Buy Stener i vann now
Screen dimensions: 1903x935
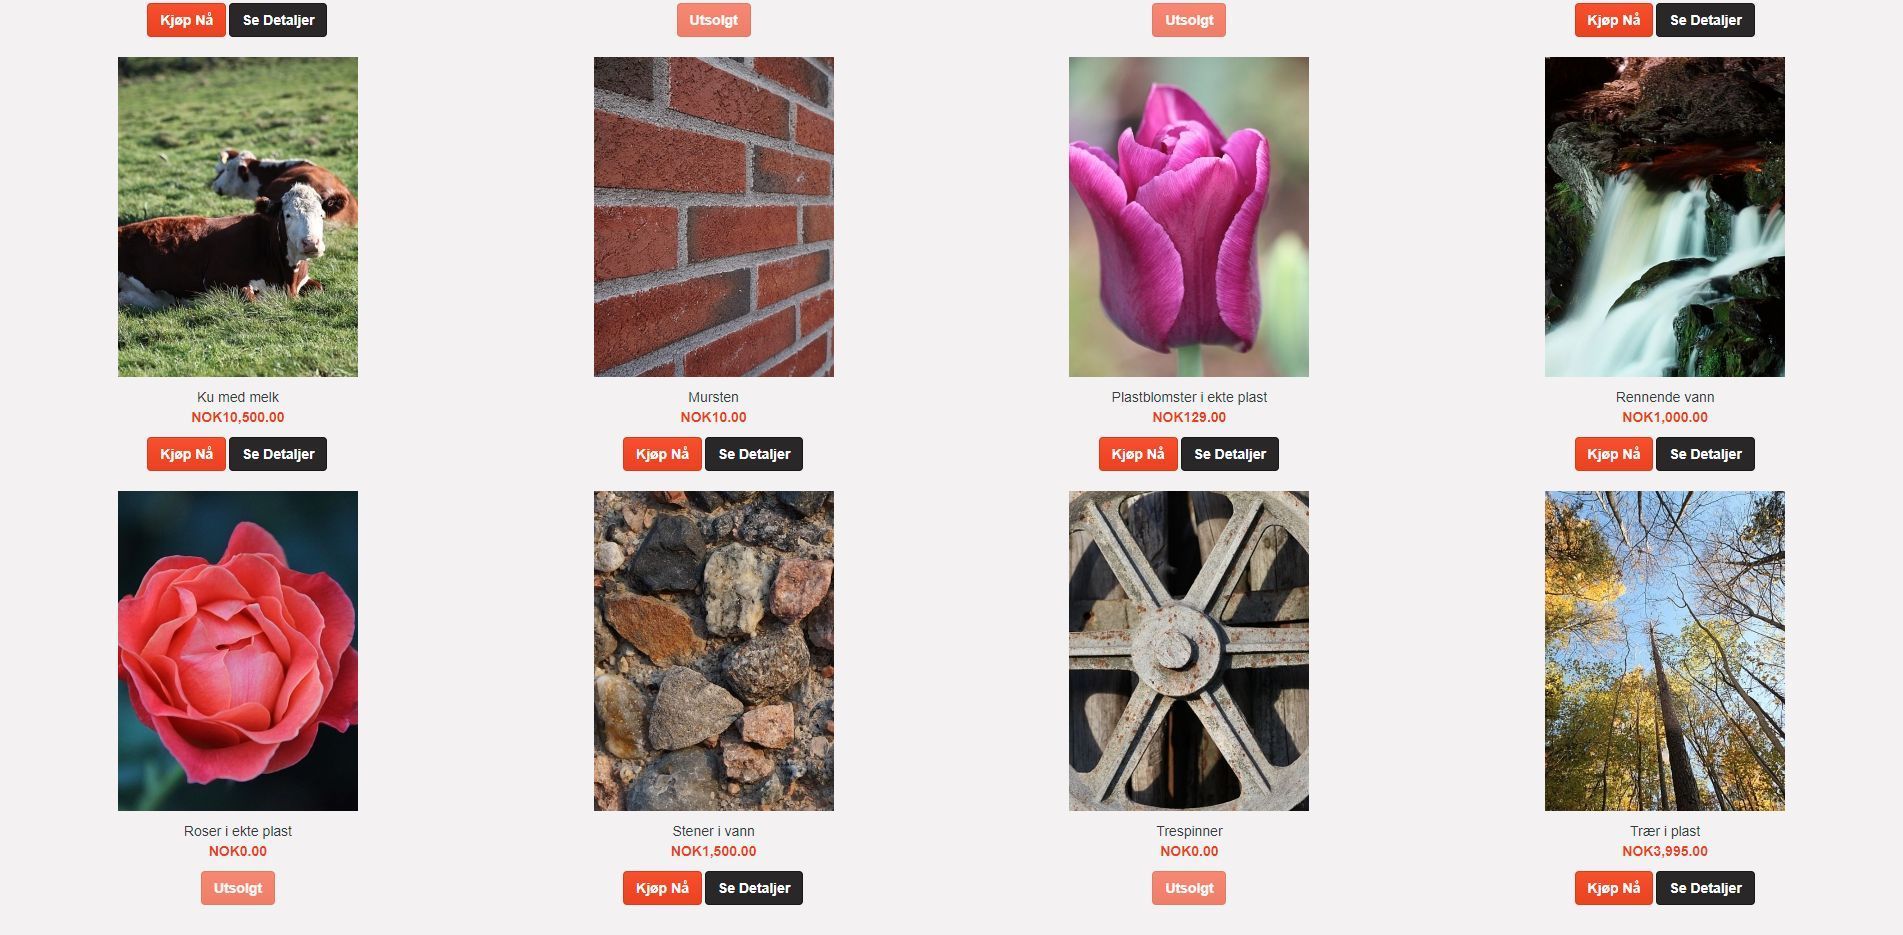(662, 888)
